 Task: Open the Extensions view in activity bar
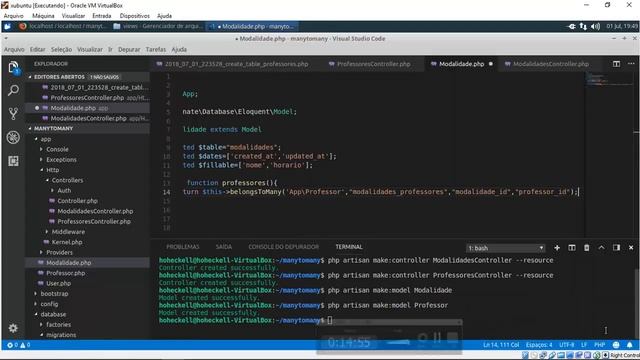(13, 161)
